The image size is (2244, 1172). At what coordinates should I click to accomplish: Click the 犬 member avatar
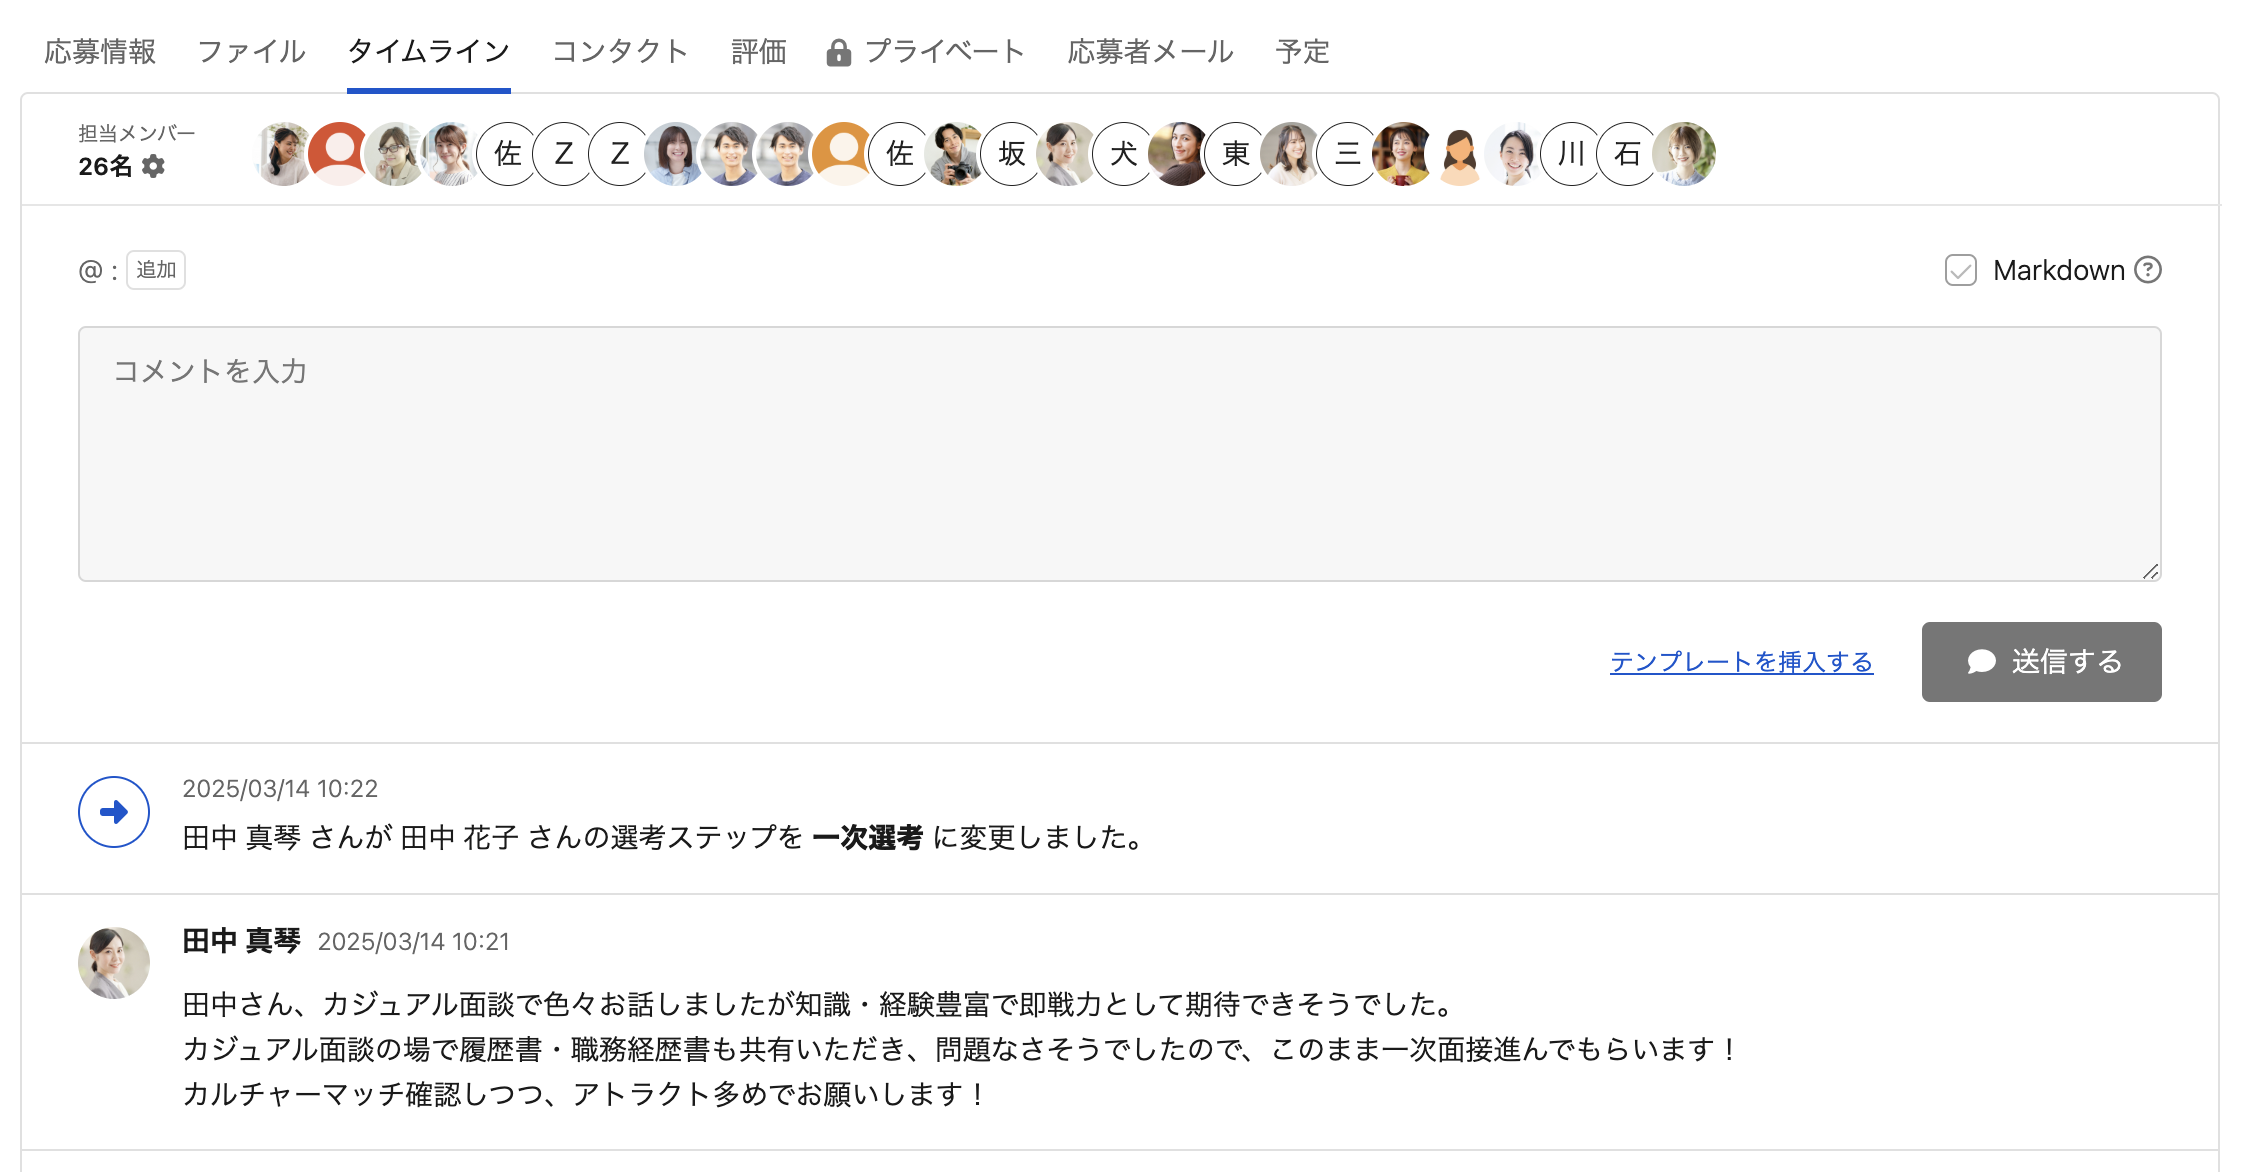click(x=1124, y=154)
